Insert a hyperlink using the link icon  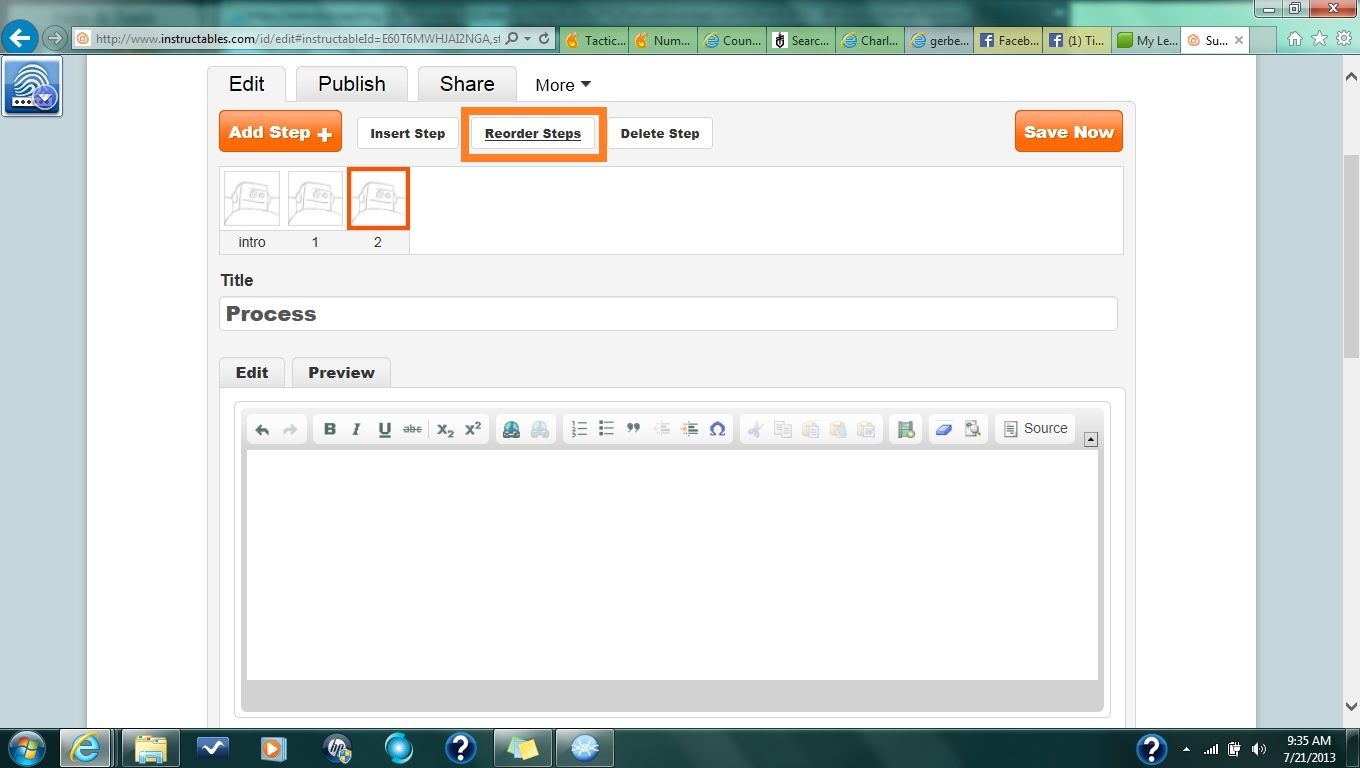(x=511, y=429)
